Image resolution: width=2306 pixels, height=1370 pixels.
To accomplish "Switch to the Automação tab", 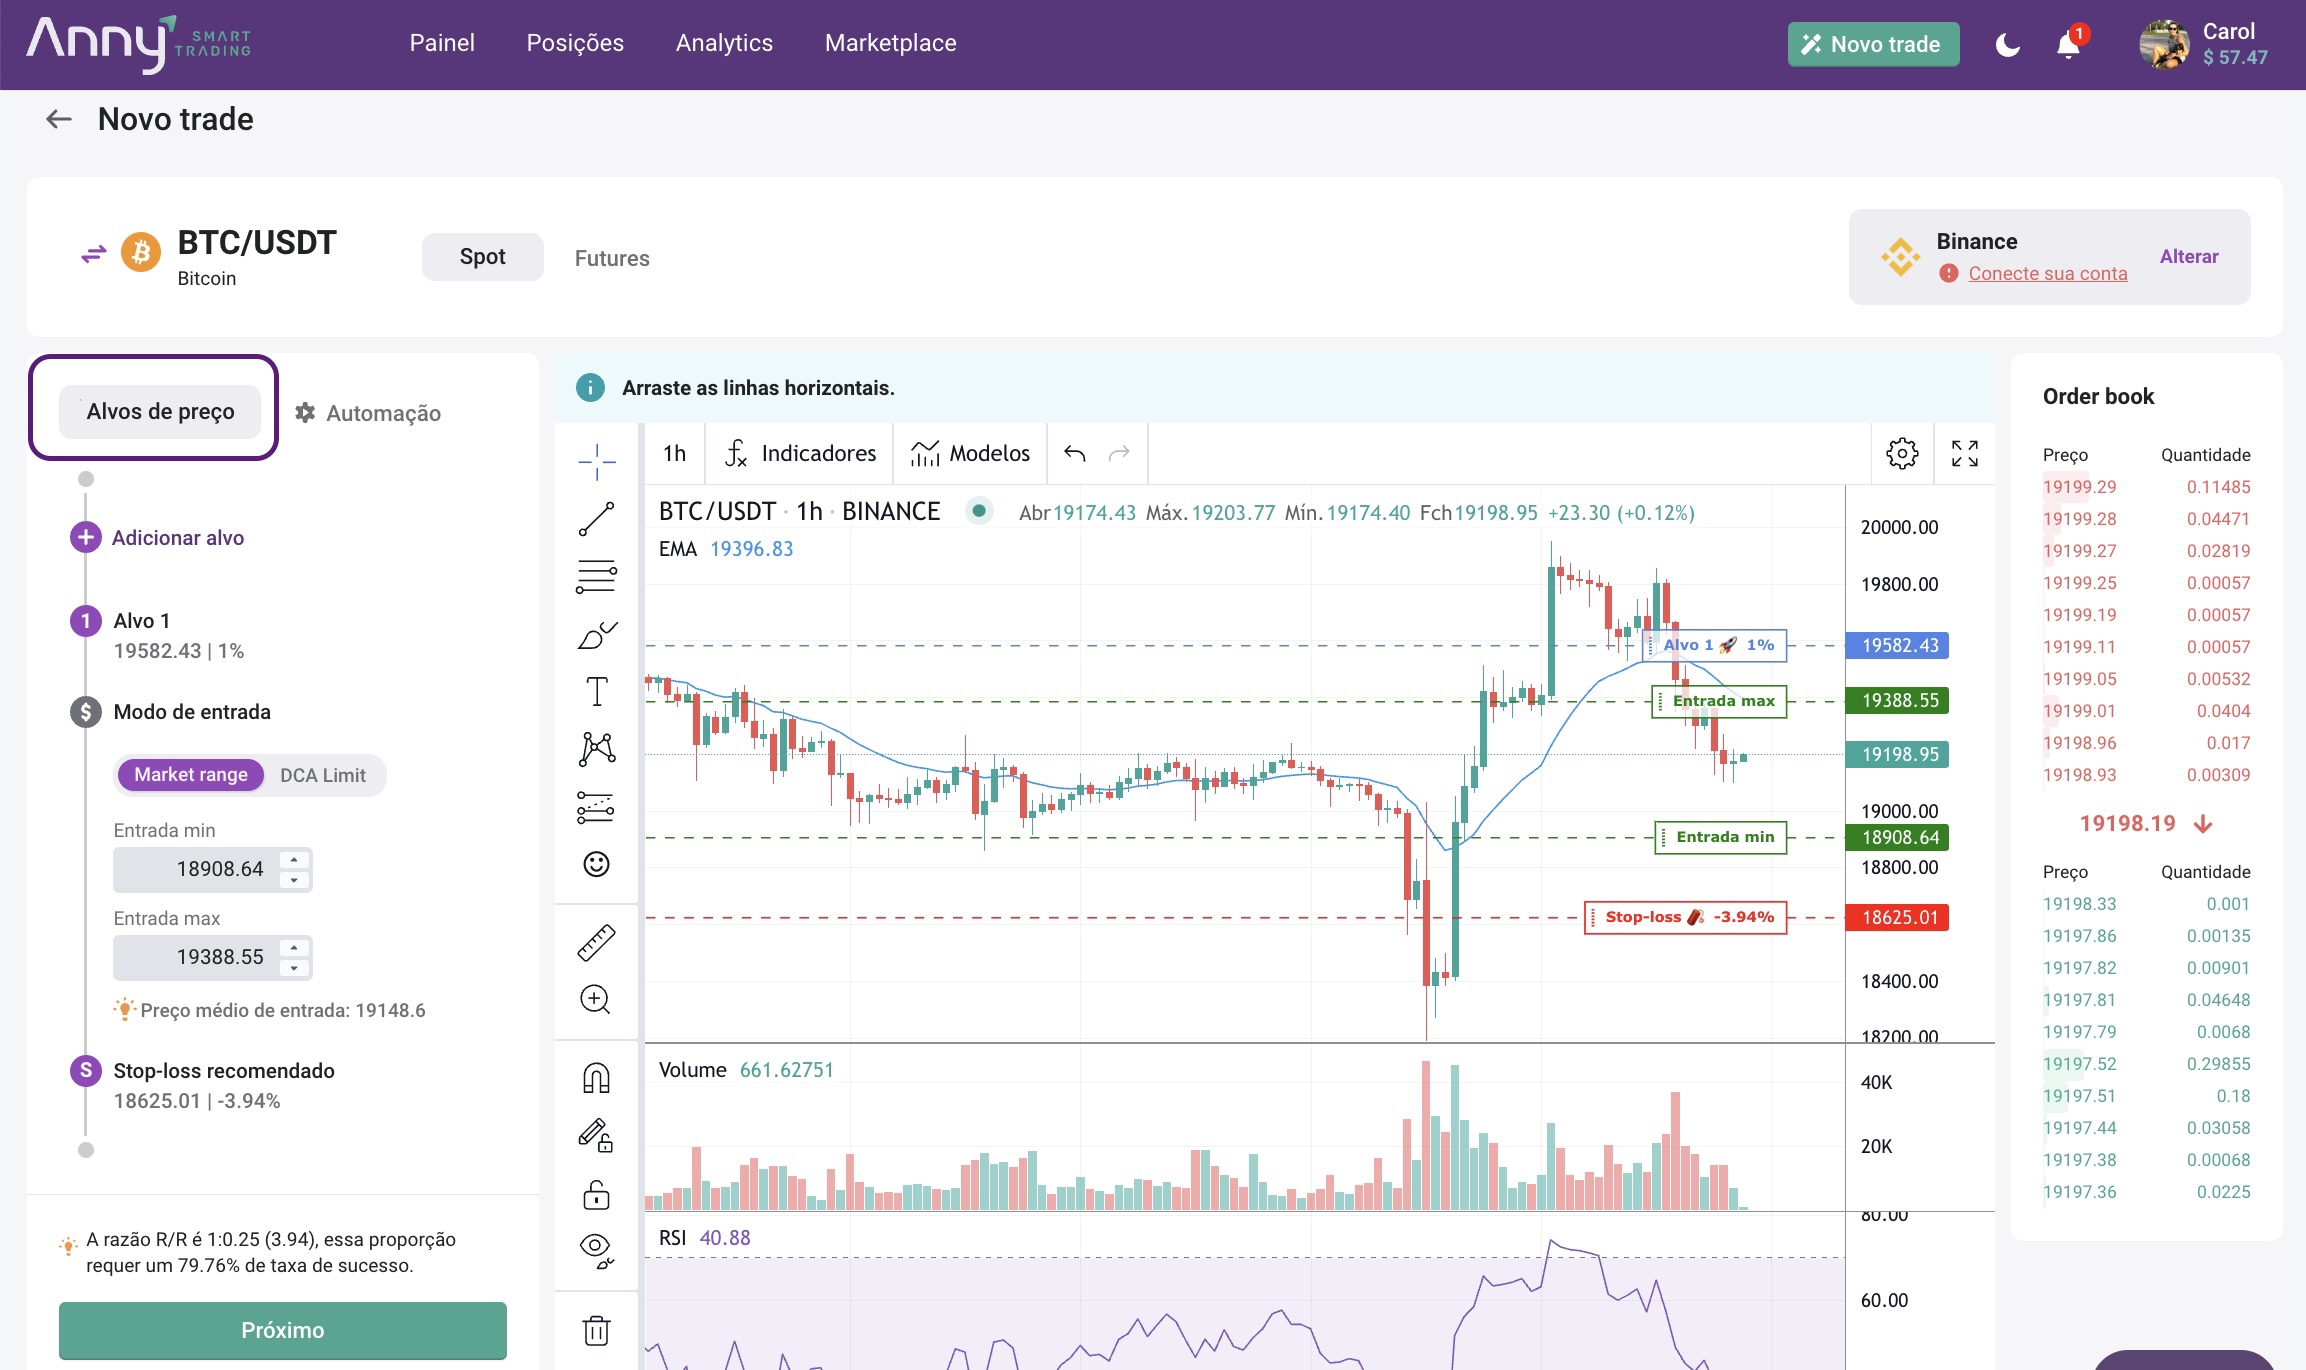I will [x=368, y=413].
